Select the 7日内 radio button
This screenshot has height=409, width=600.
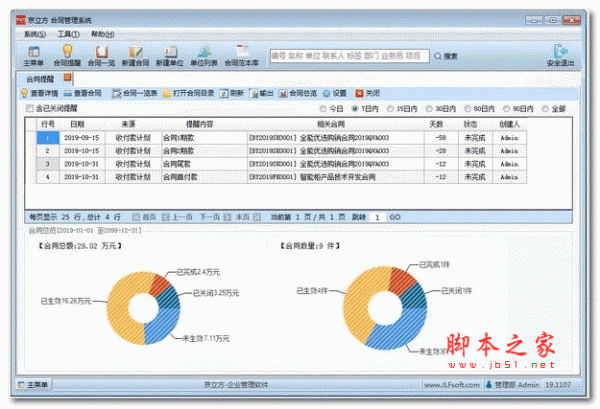click(x=355, y=109)
